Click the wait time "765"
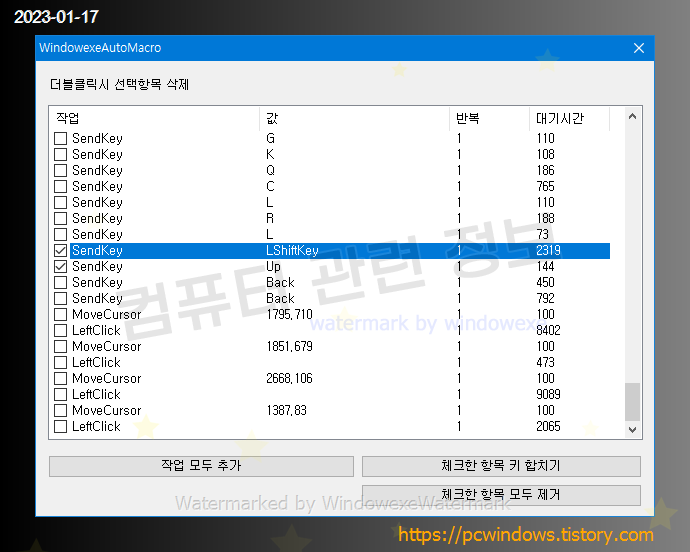This screenshot has width=690, height=552. tap(545, 187)
